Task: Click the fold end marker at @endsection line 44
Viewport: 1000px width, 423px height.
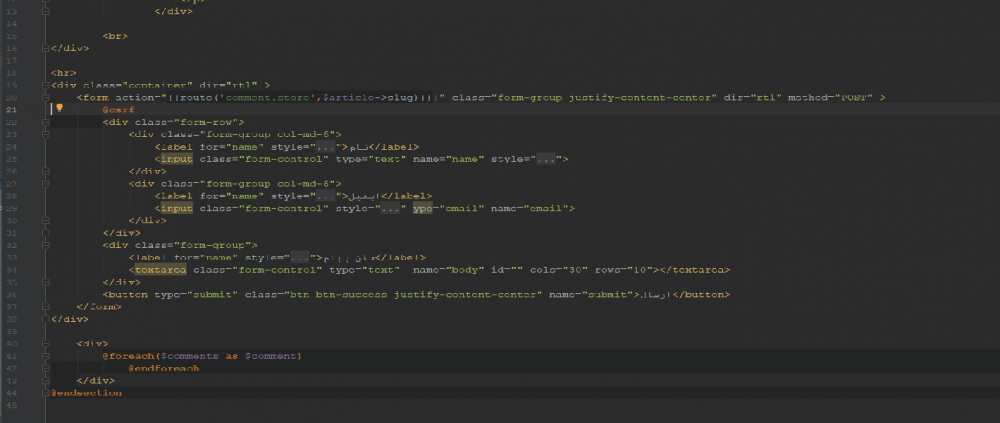Action: pos(45,393)
